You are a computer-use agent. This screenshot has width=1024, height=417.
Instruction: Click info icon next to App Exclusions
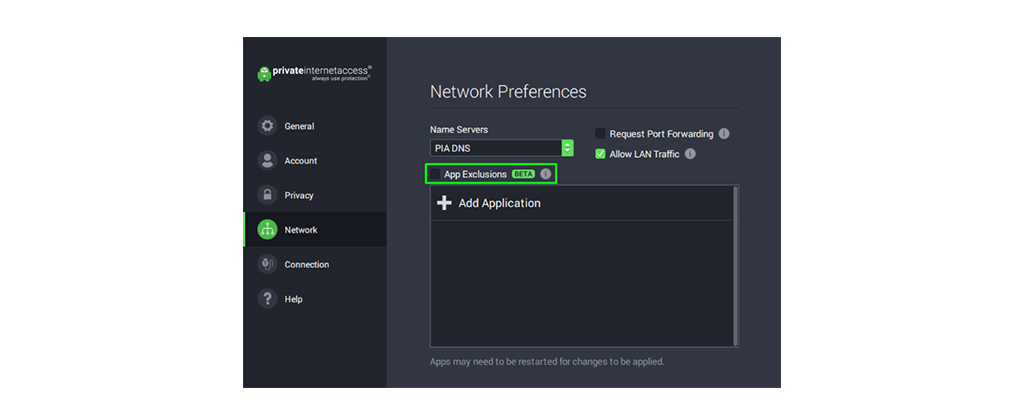pos(546,174)
